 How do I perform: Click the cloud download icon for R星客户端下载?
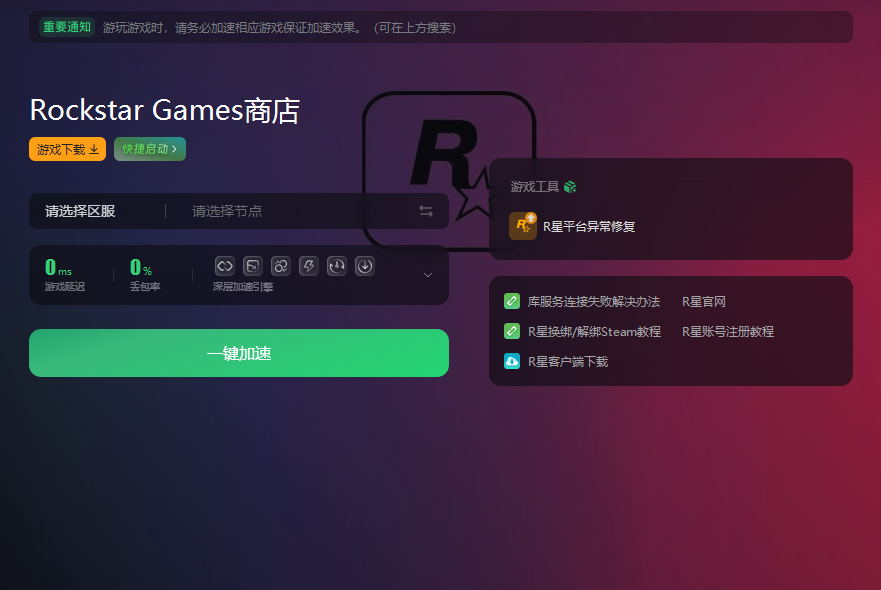point(512,361)
